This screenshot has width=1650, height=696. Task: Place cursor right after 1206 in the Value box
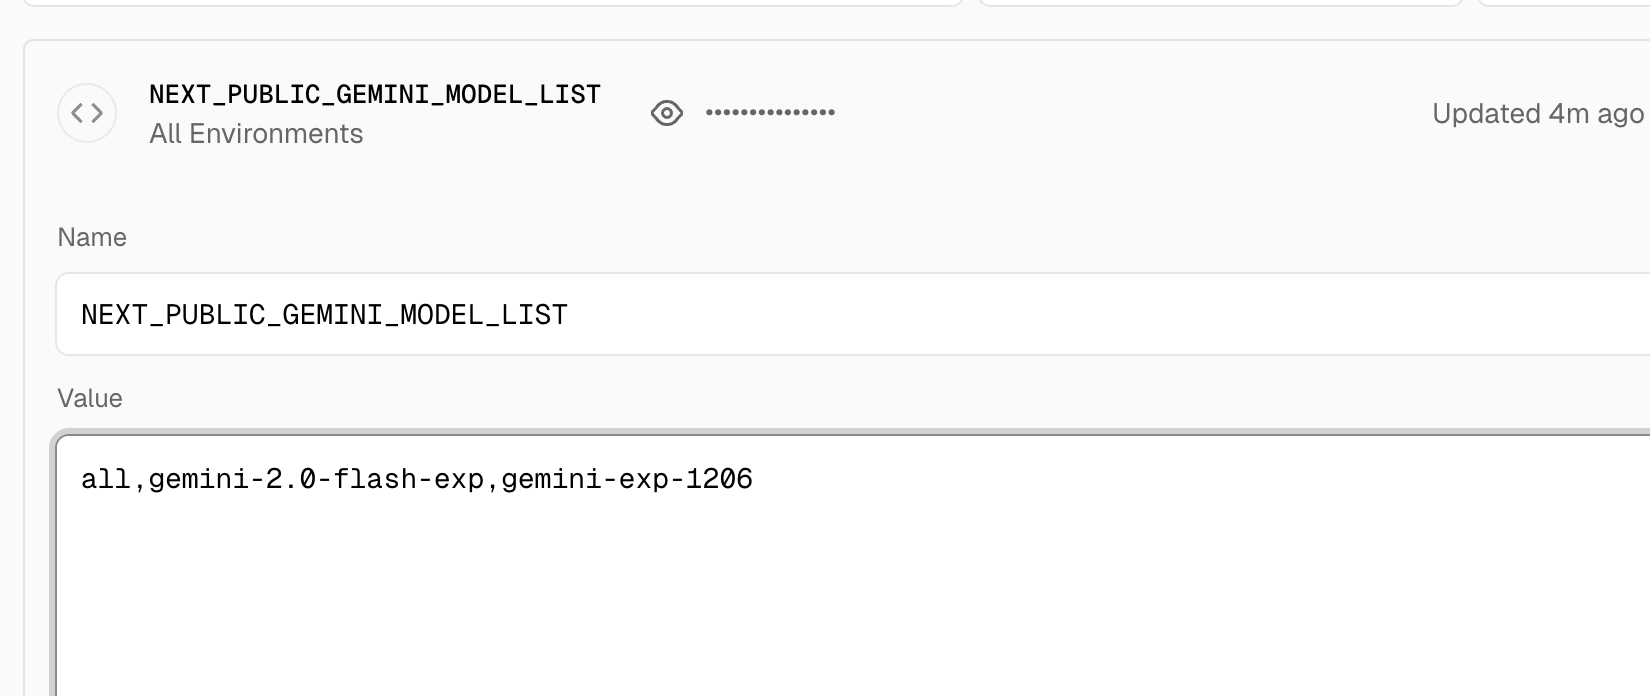click(754, 479)
